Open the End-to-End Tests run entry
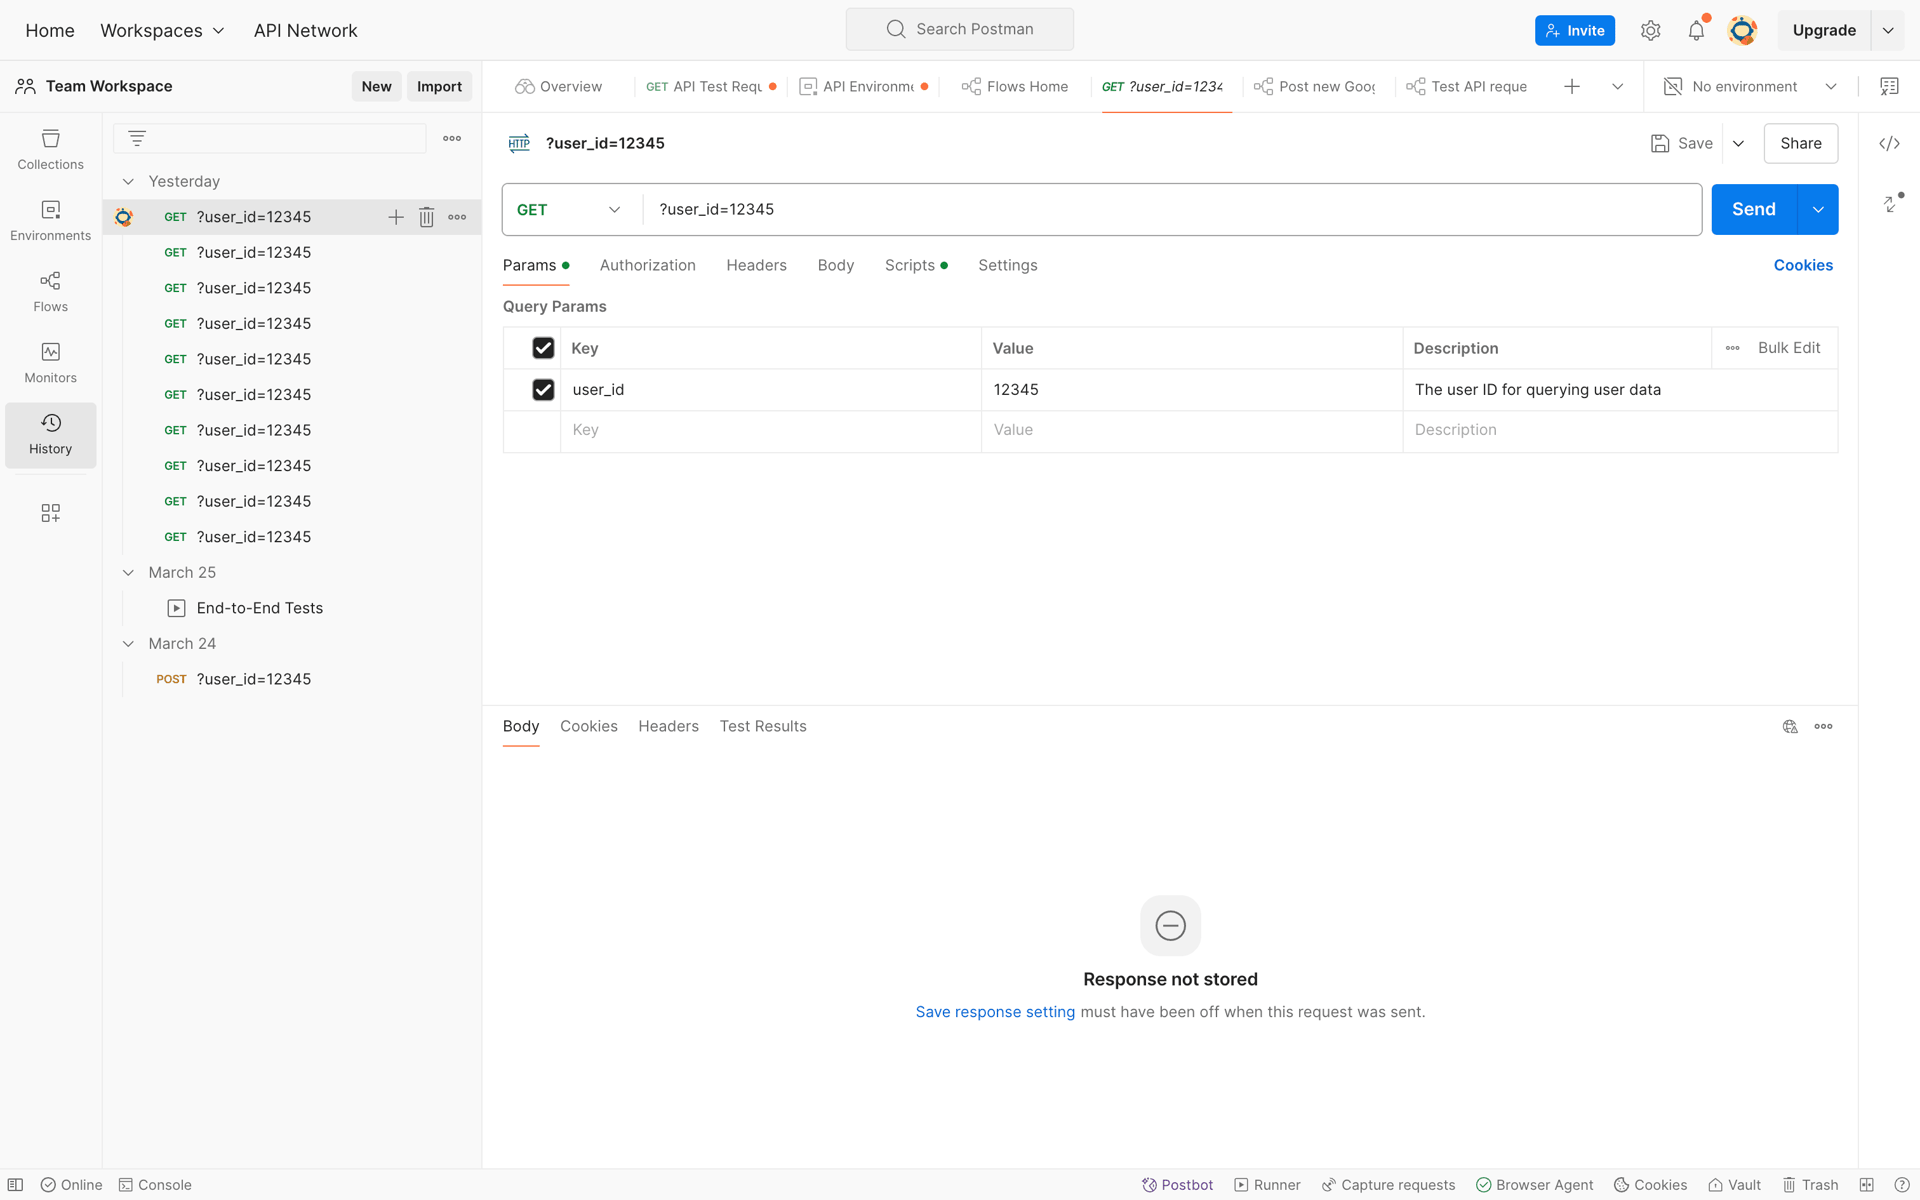The height and width of the screenshot is (1200, 1920). (x=292, y=609)
